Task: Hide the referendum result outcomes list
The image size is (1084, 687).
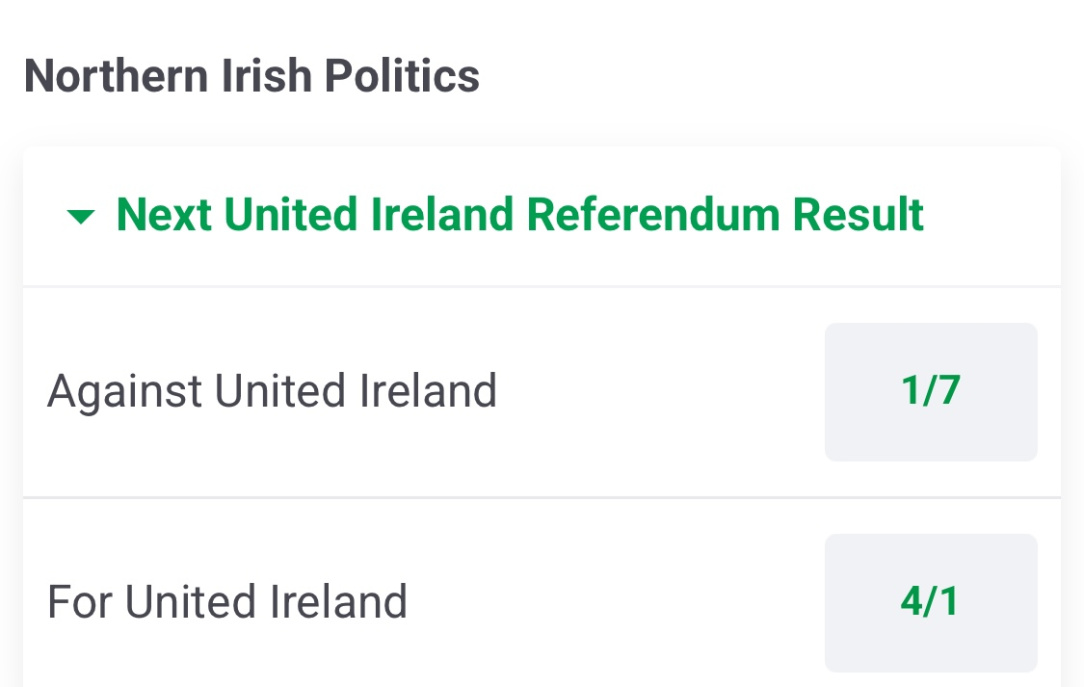Action: [80, 216]
